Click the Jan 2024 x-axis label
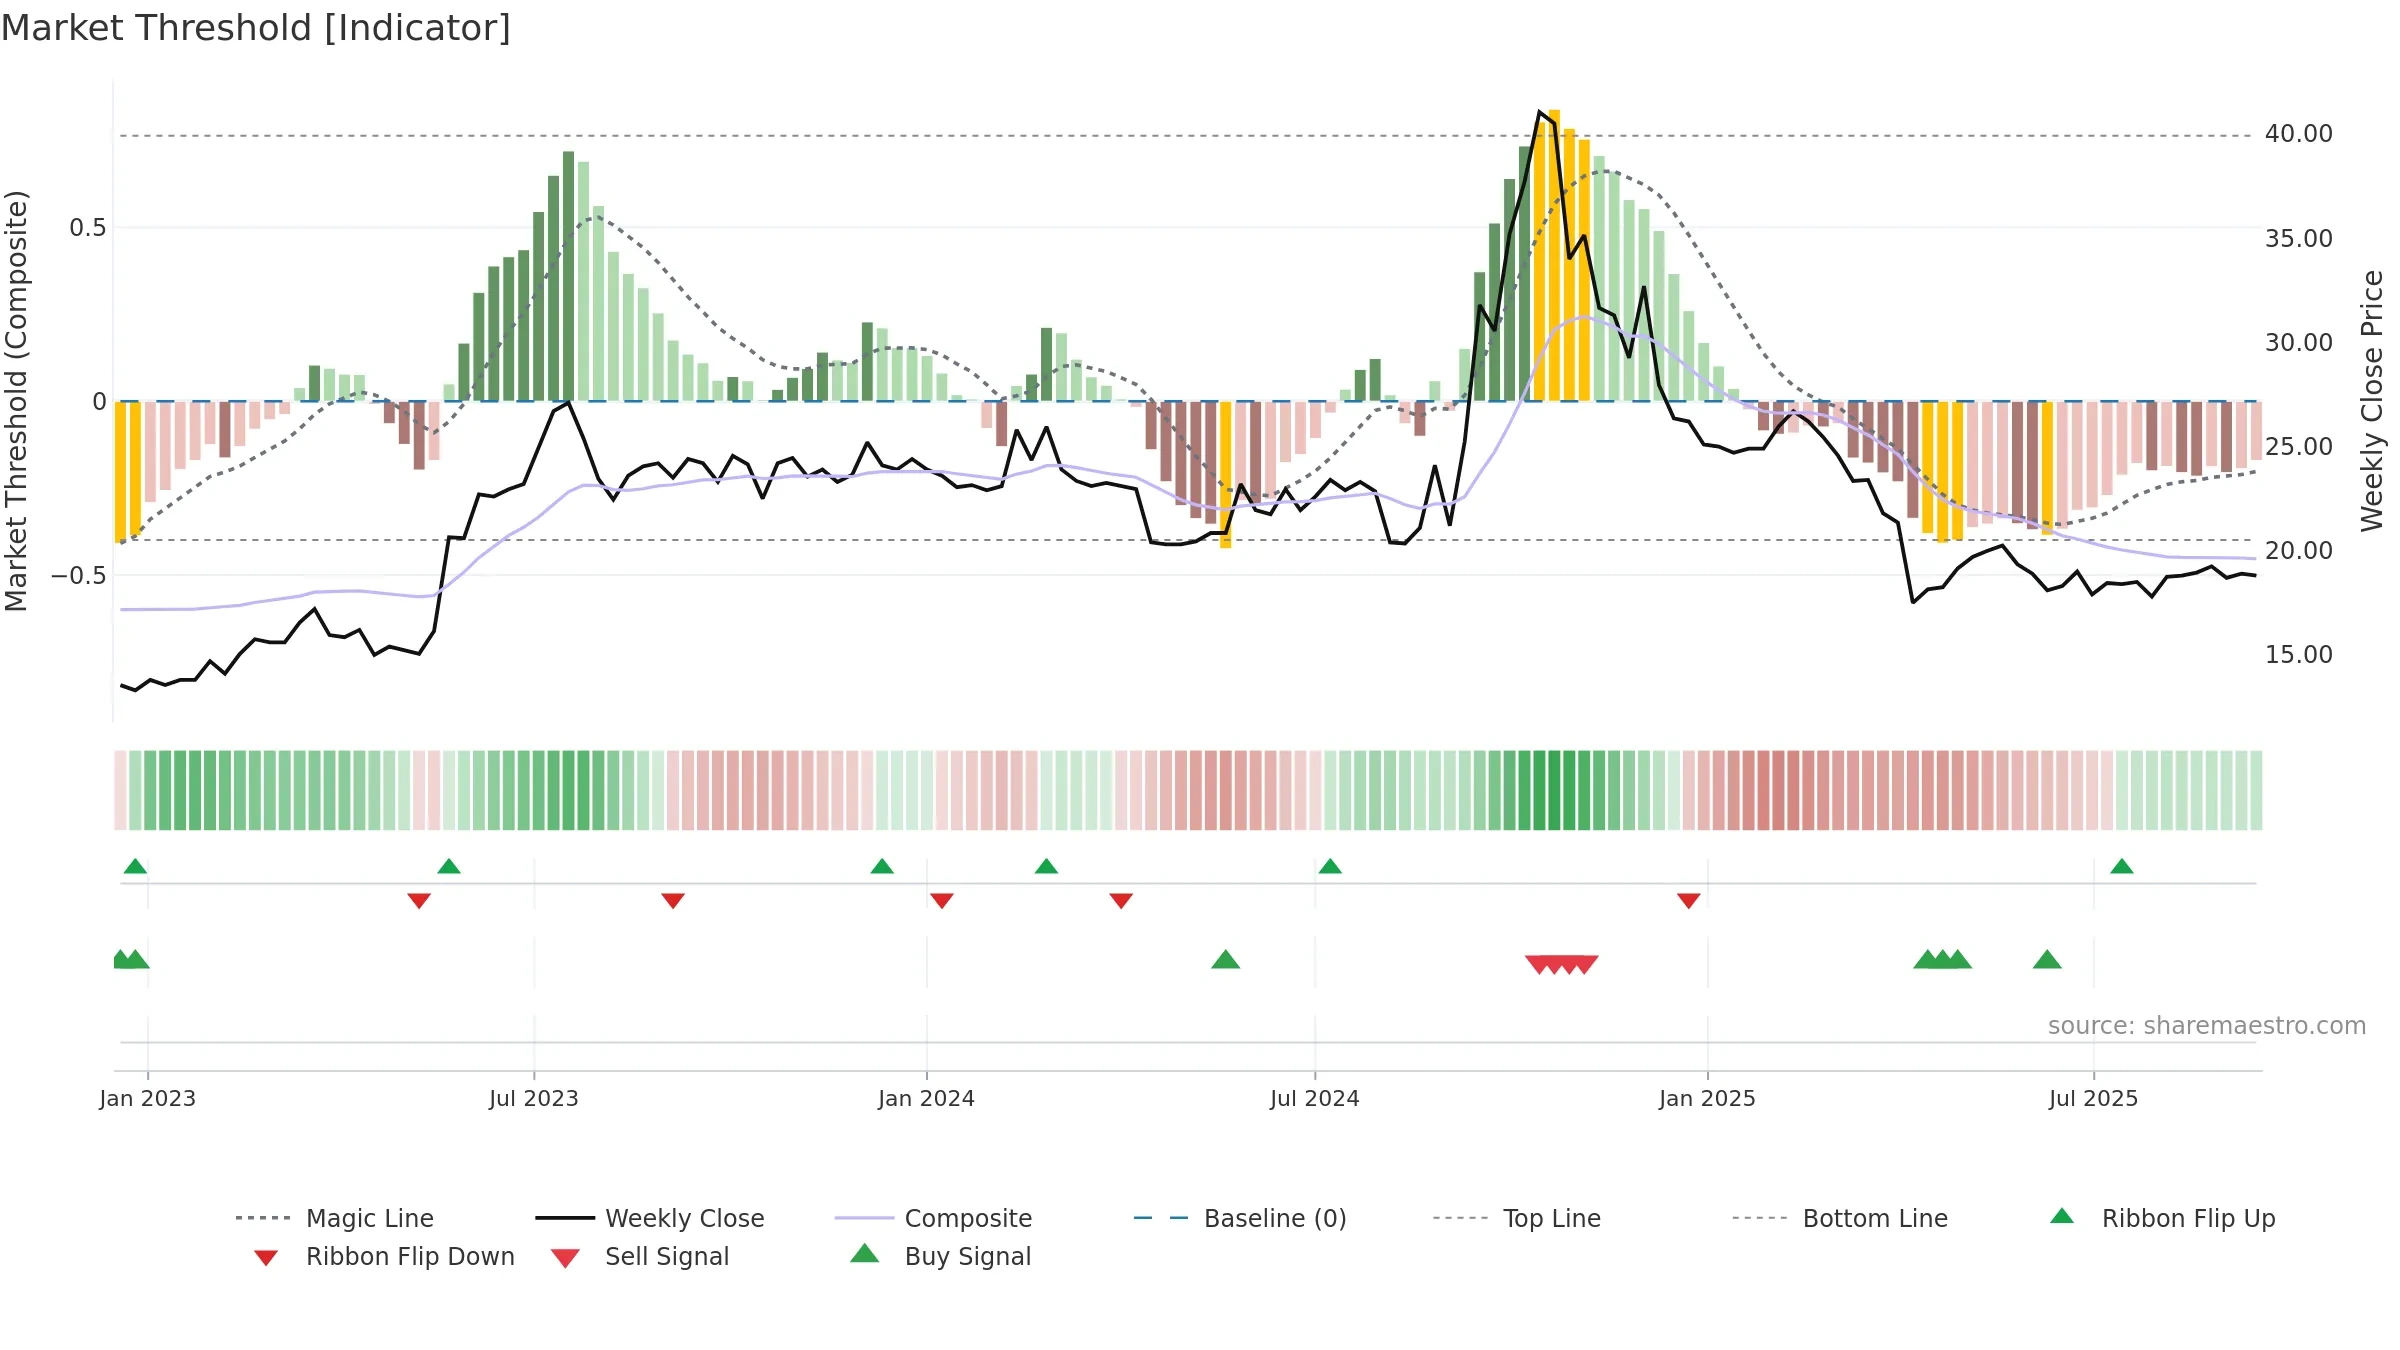Viewport: 2400px width, 1350px height. coord(927,1098)
